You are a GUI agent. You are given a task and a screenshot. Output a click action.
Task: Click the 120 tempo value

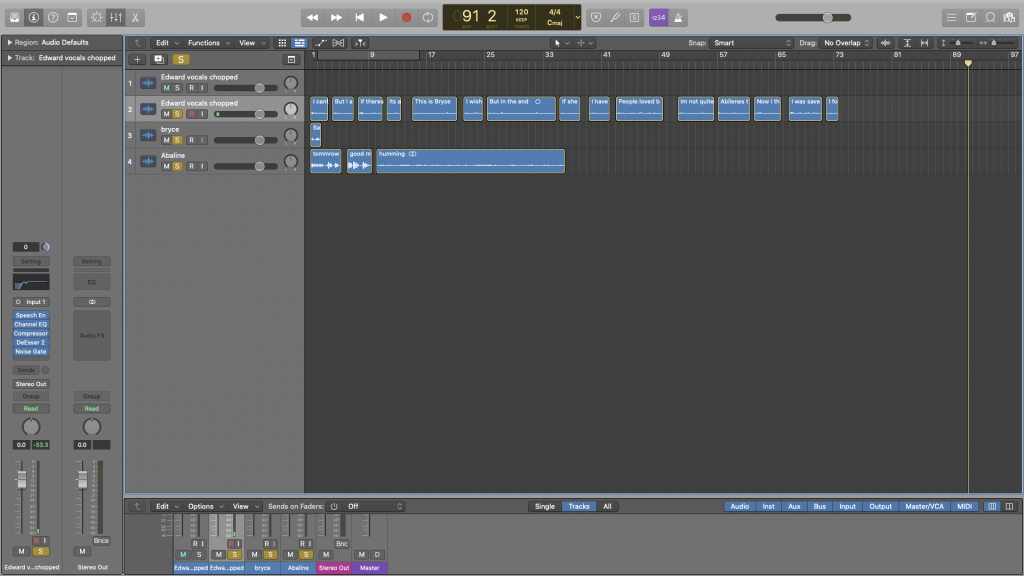click(x=521, y=12)
